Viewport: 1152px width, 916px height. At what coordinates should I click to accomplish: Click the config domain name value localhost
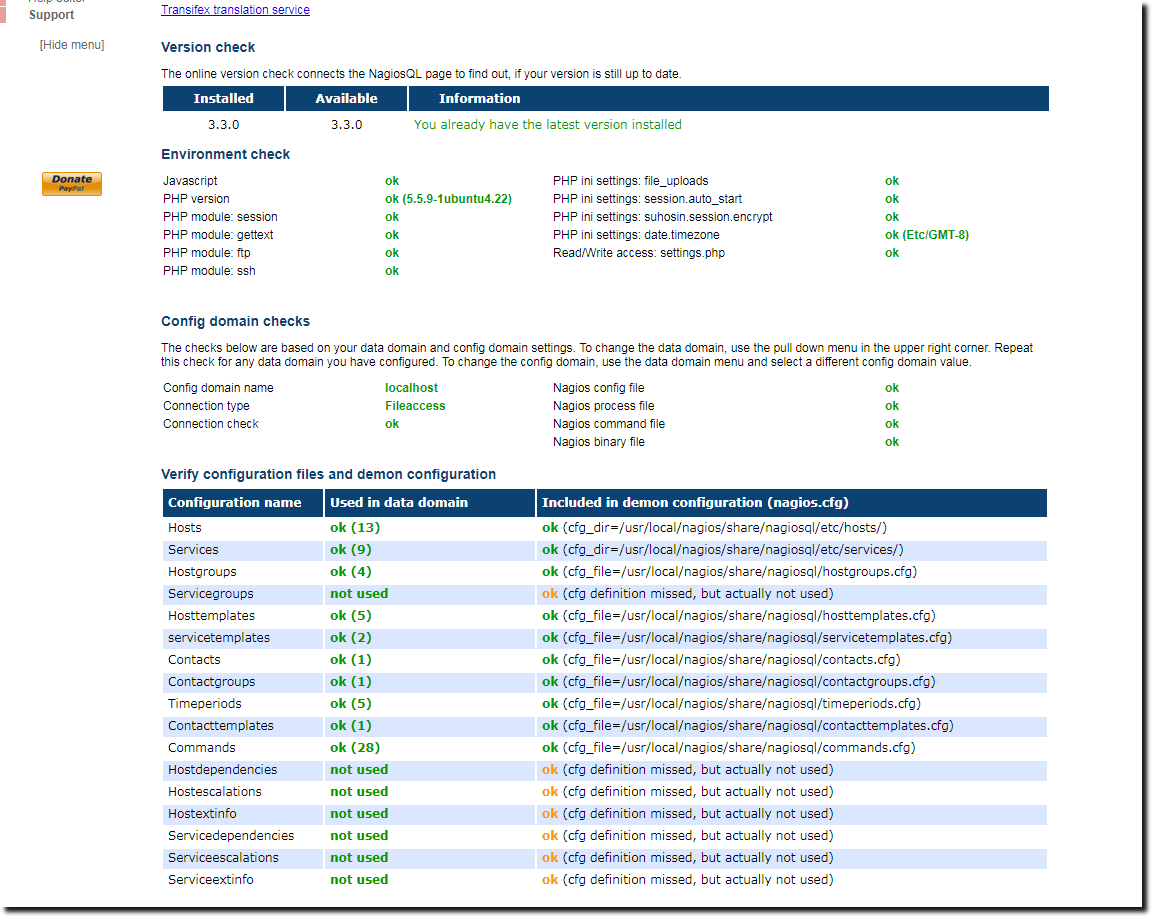tap(411, 388)
